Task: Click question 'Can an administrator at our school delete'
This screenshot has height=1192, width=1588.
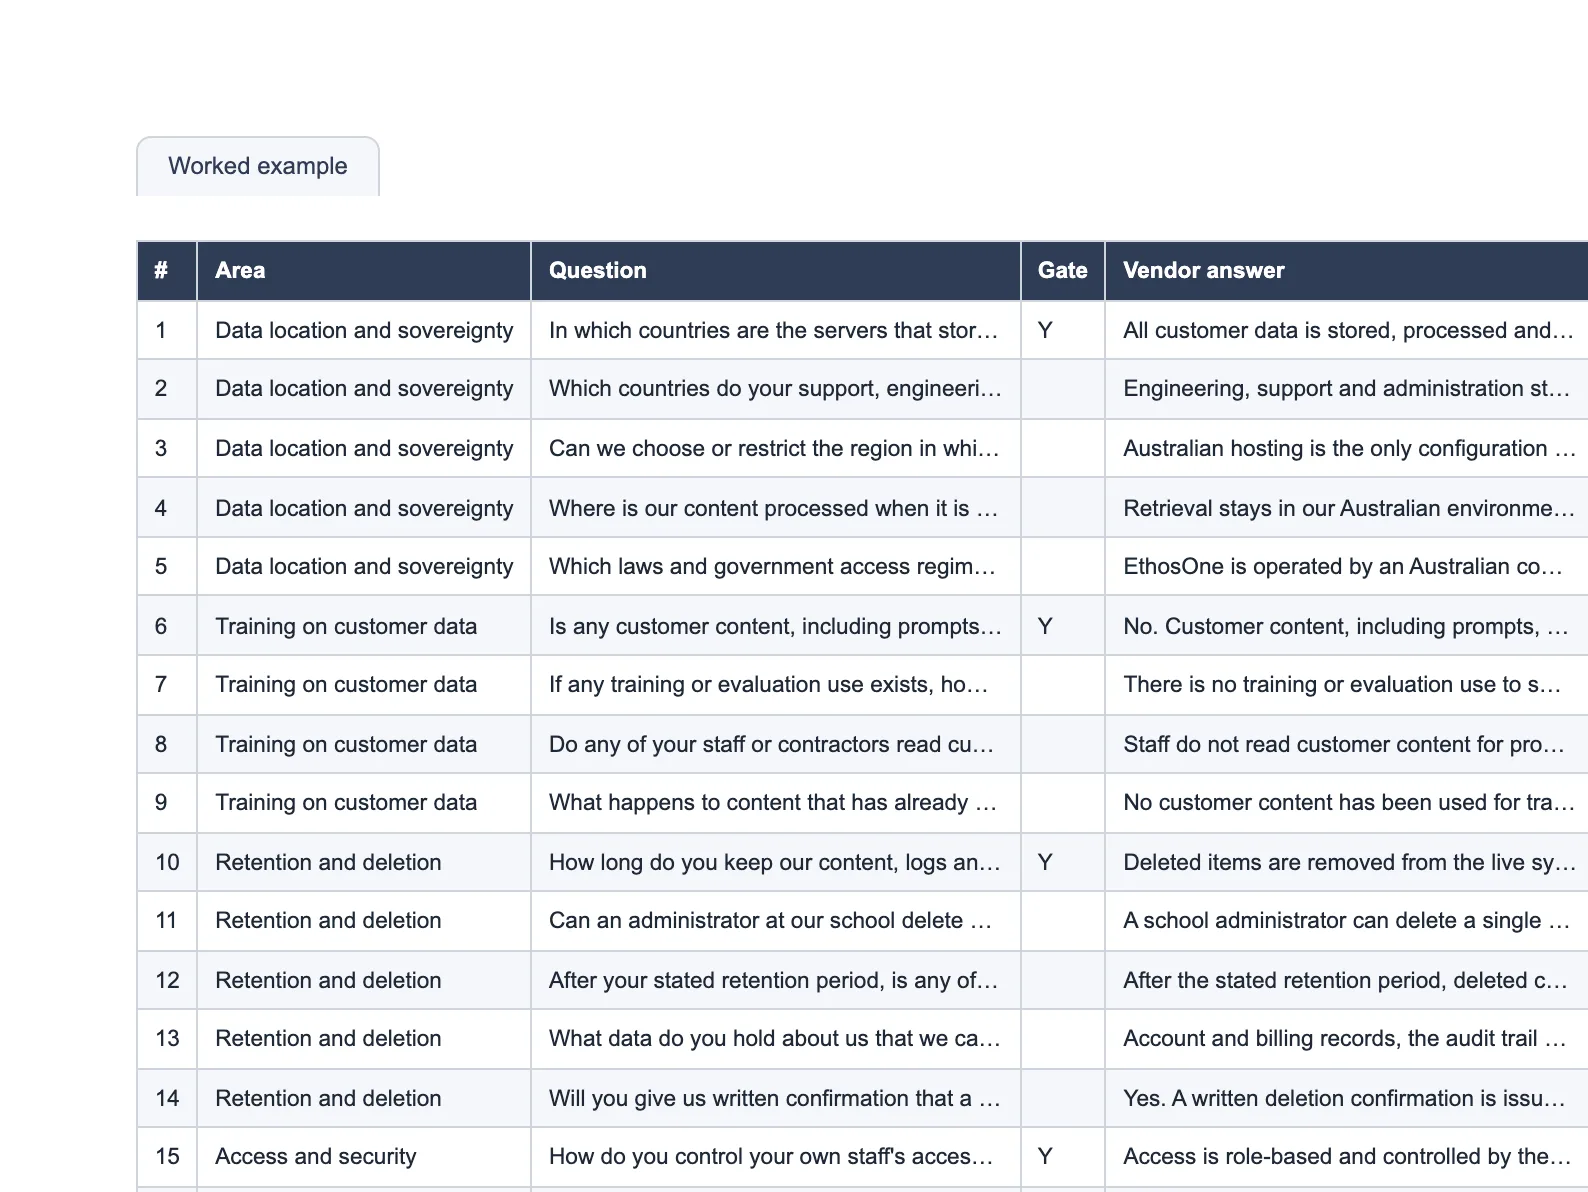Action: click(776, 921)
